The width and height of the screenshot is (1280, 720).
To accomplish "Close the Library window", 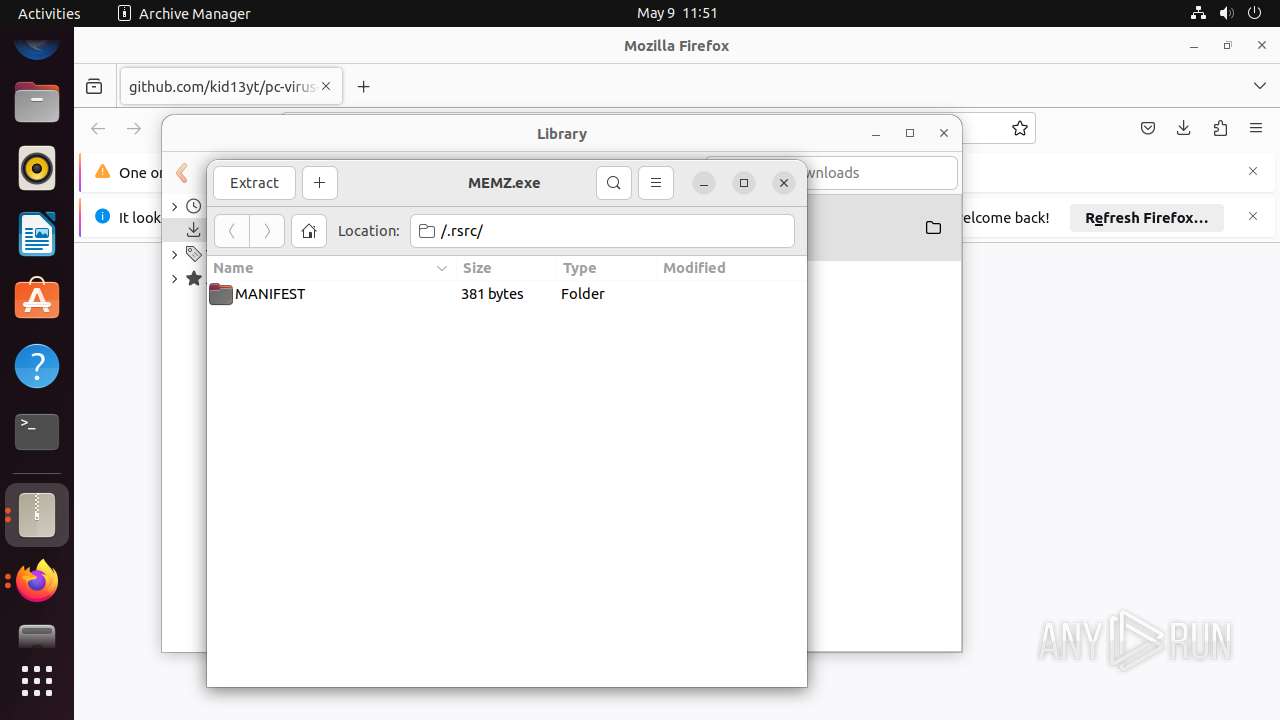I will [943, 133].
